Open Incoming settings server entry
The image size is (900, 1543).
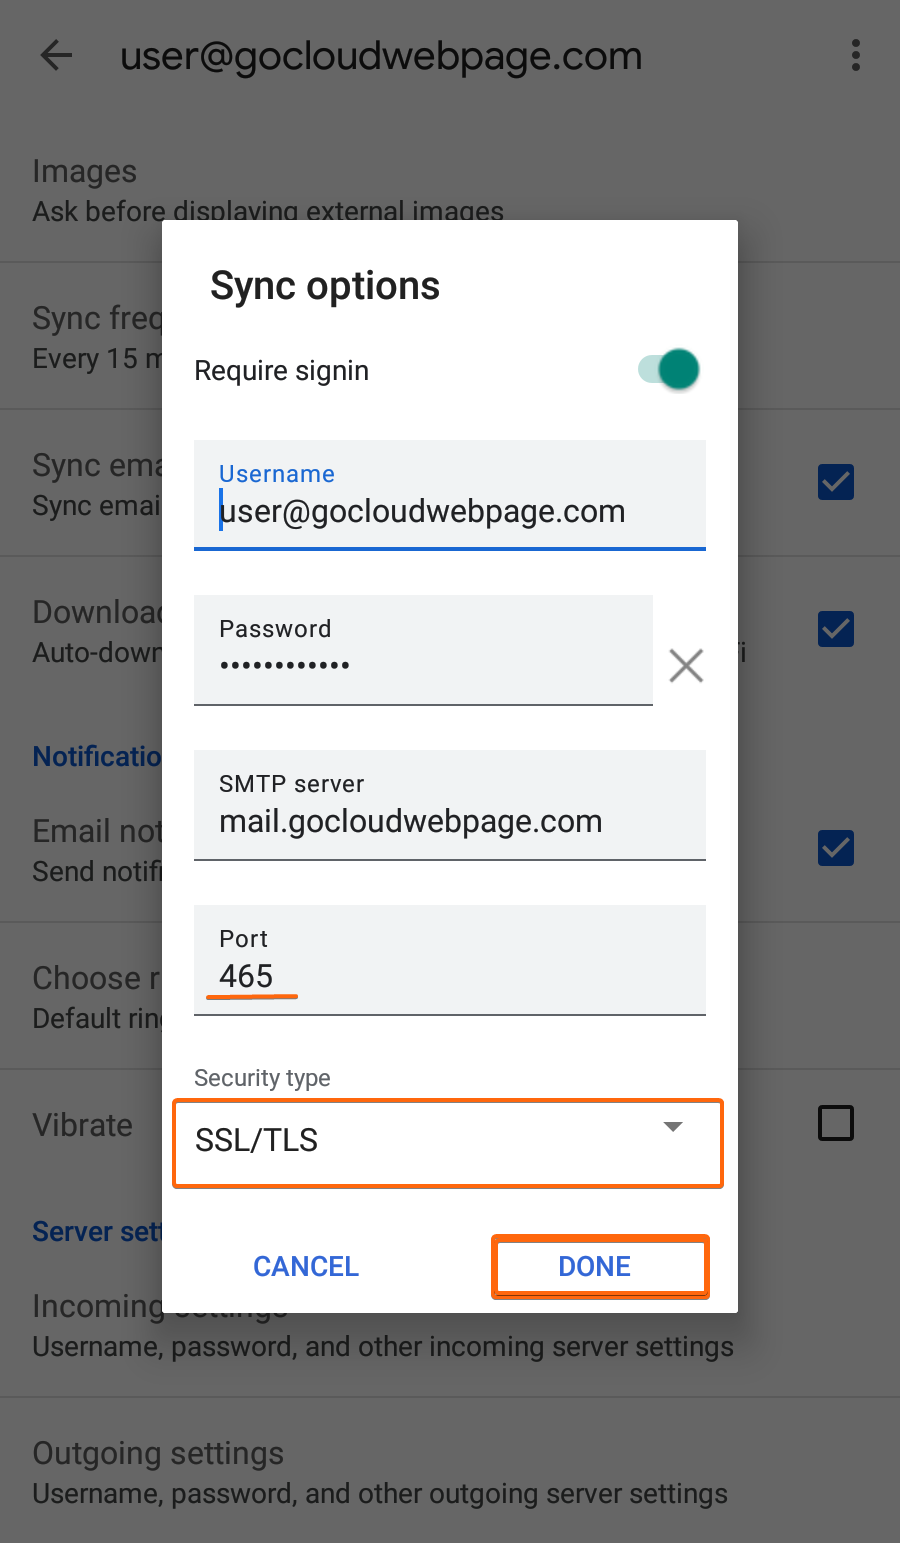450,1325
